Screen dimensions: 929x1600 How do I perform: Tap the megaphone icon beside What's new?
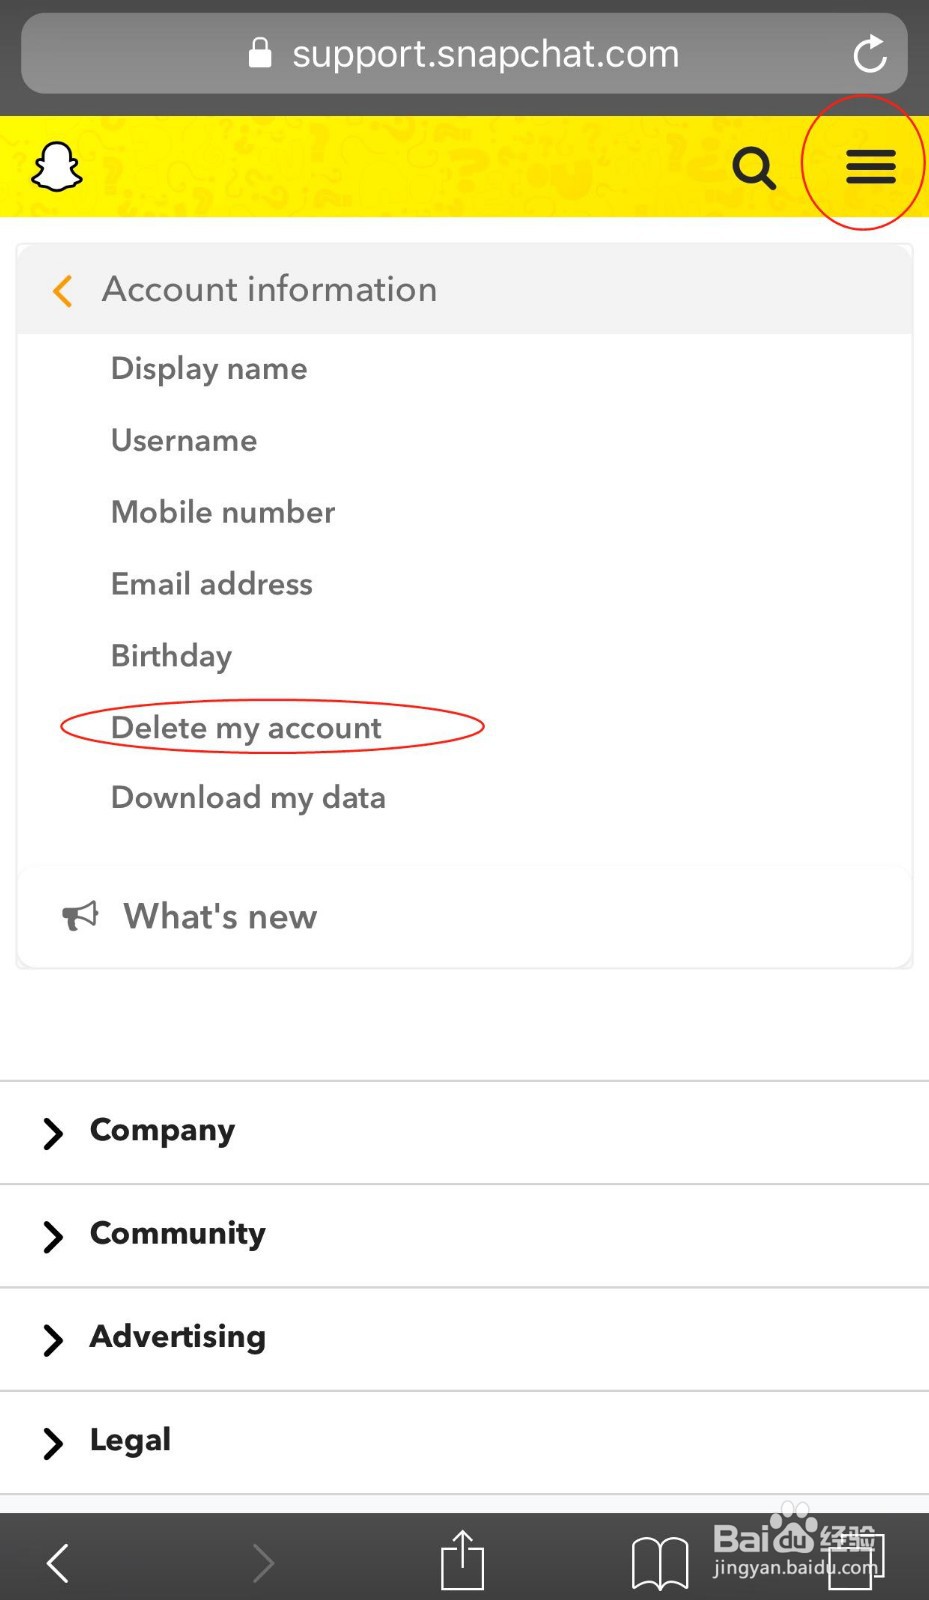click(x=80, y=915)
